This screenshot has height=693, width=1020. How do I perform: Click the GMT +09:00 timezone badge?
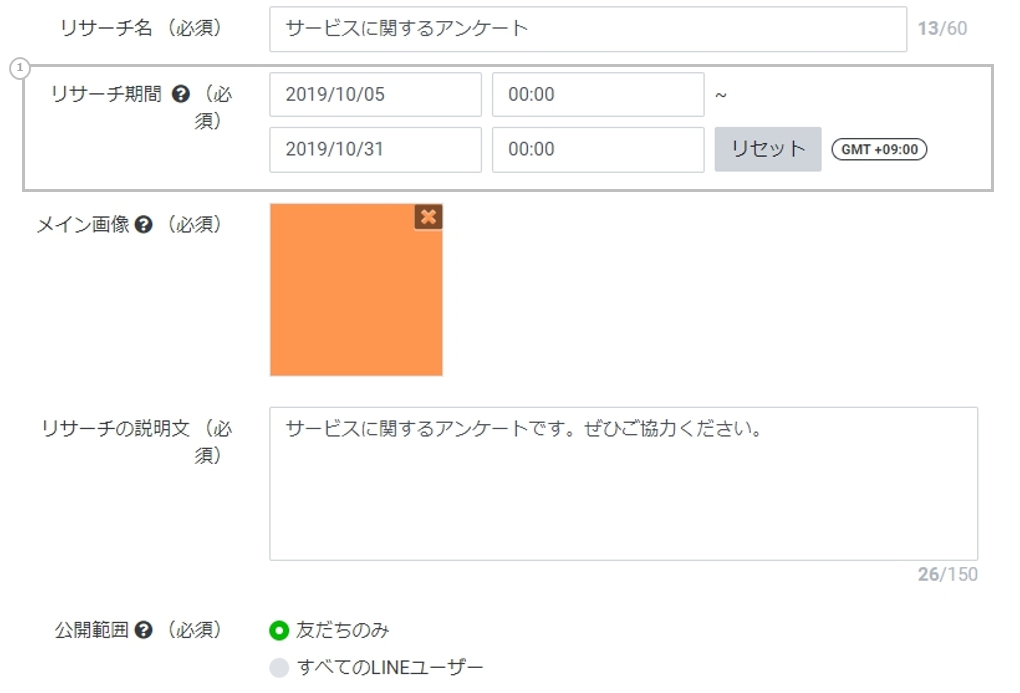pos(879,149)
